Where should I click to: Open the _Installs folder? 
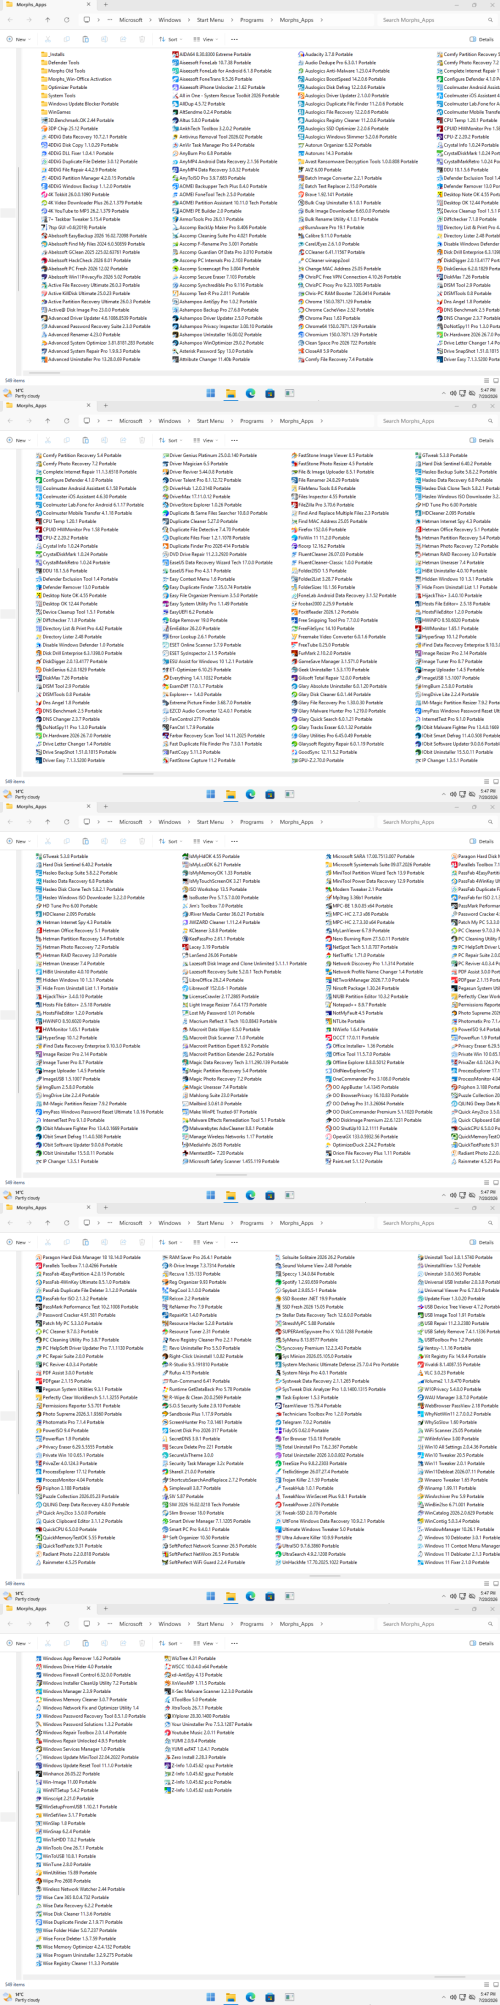pos(54,54)
